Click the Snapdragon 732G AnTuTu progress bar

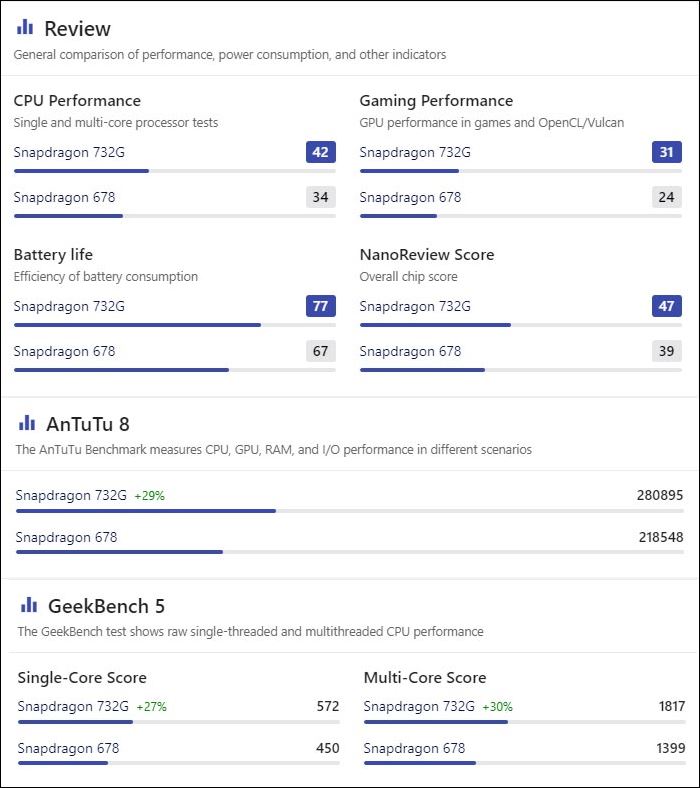[x=146, y=511]
